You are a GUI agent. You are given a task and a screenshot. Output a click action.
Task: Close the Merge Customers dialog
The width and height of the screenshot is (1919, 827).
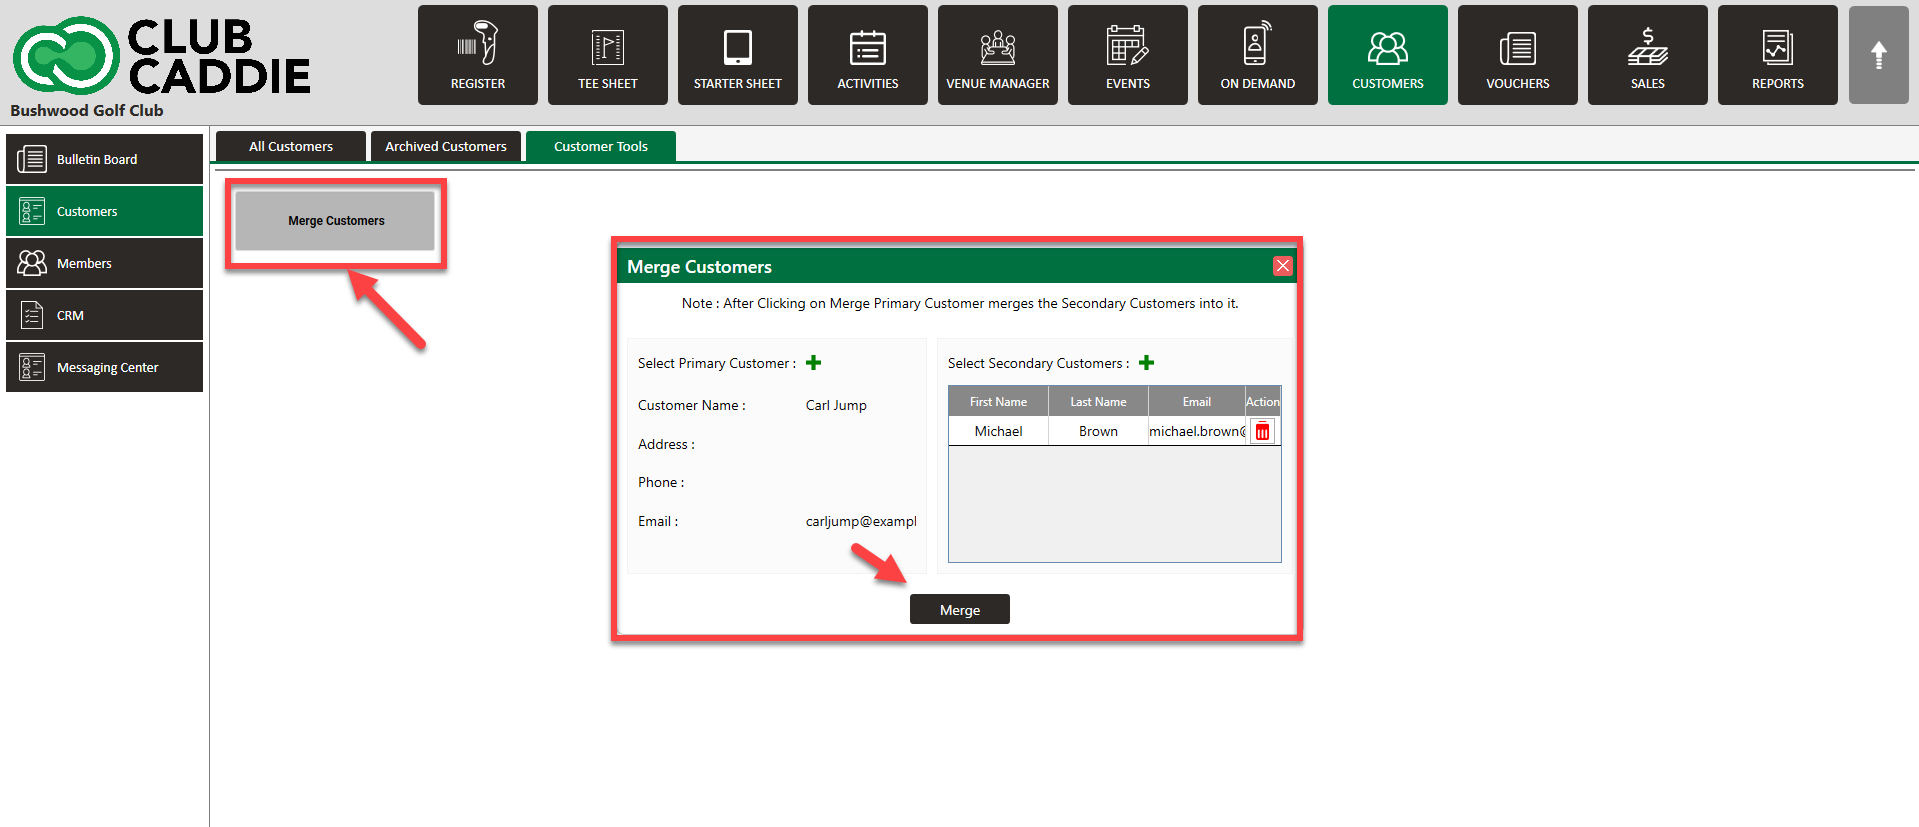pyautogui.click(x=1282, y=266)
